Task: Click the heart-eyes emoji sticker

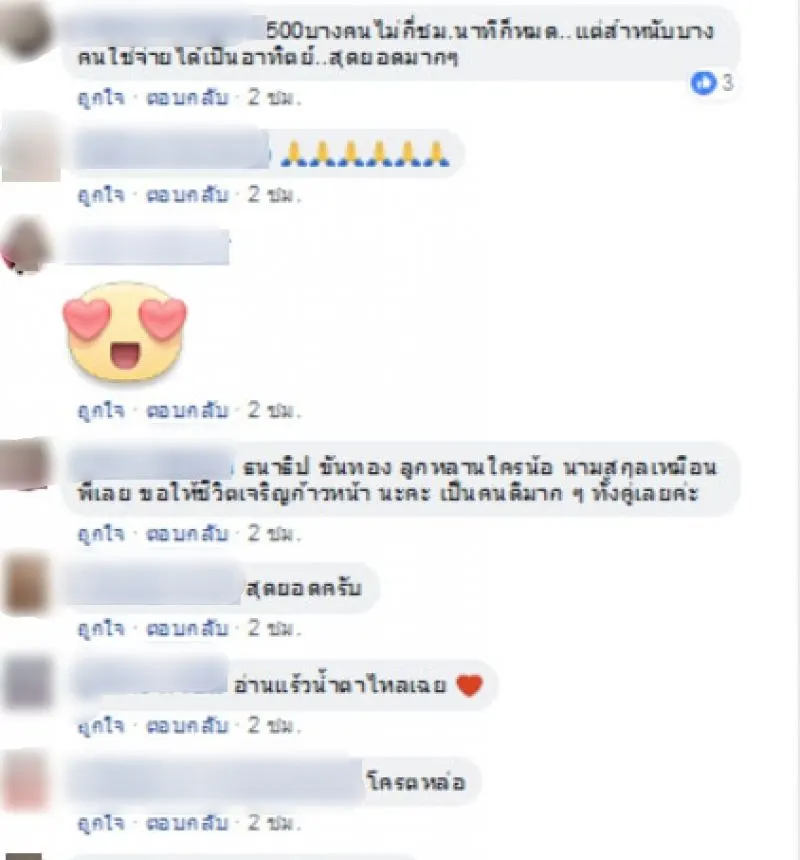Action: point(124,331)
